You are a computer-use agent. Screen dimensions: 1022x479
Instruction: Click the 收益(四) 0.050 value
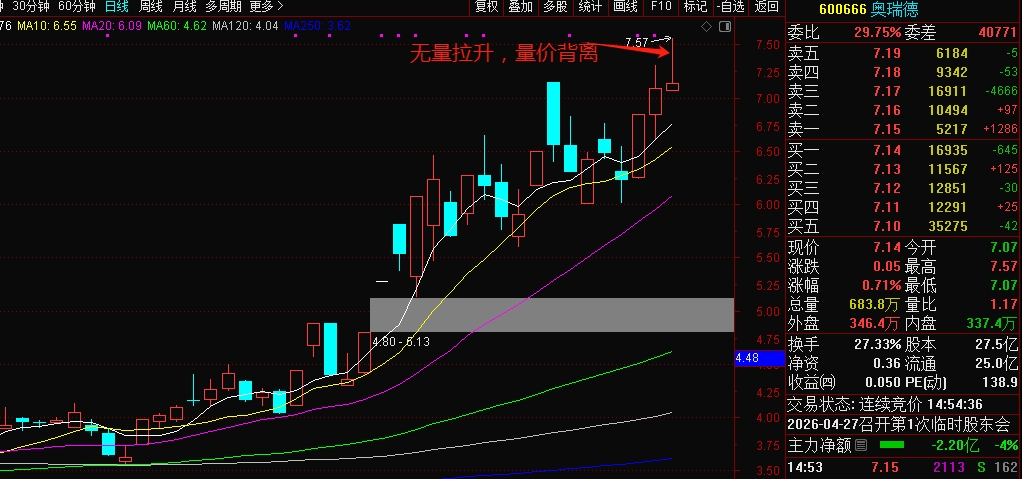(x=884, y=382)
